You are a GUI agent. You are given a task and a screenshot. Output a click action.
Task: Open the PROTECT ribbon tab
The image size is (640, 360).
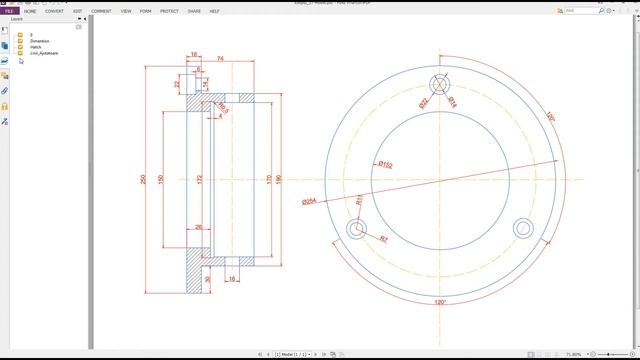[x=169, y=11]
